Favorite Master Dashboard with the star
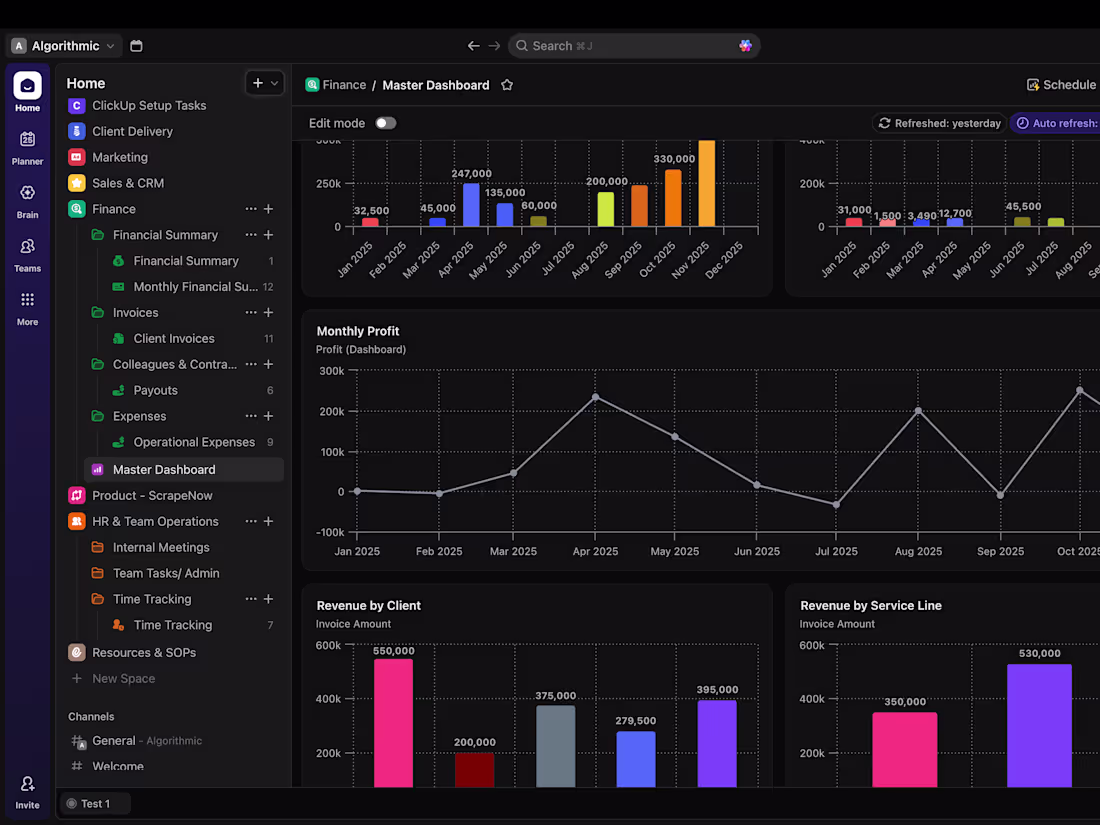The width and height of the screenshot is (1100, 825). 507,85
